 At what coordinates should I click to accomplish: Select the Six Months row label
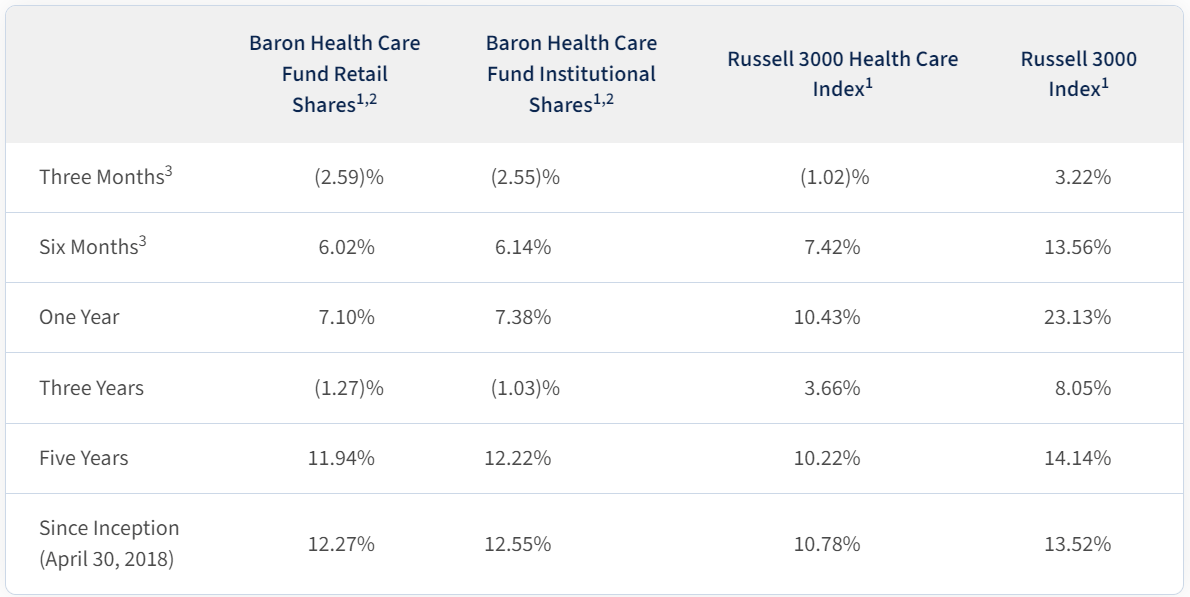pos(92,247)
